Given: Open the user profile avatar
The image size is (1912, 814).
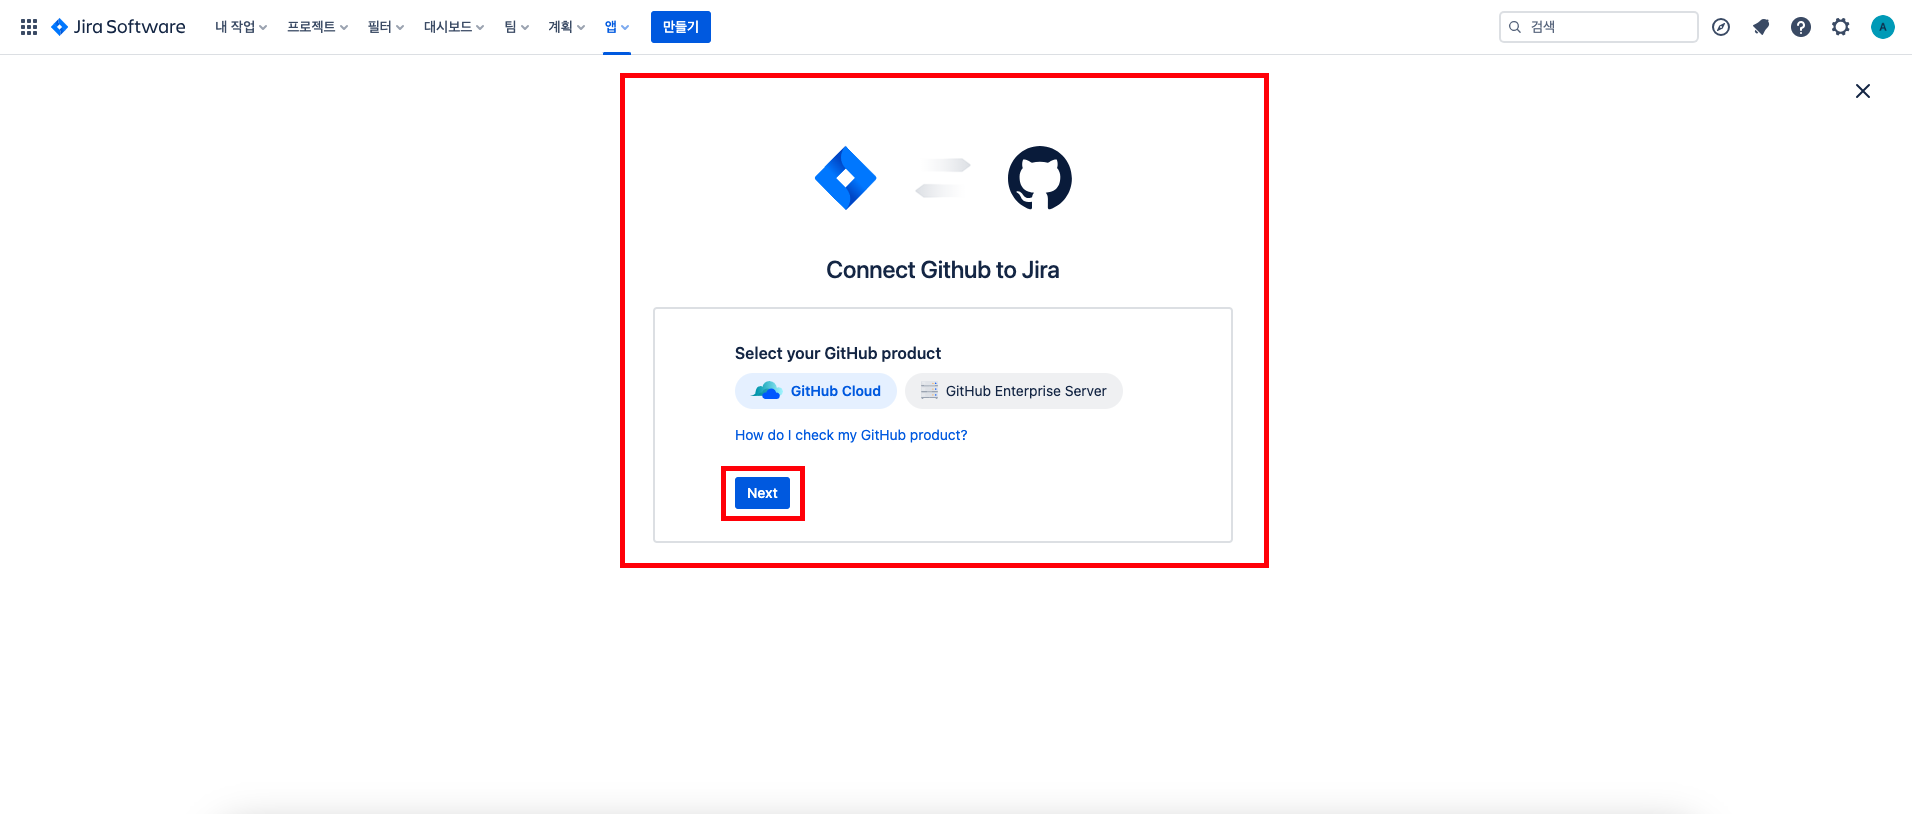Looking at the screenshot, I should [x=1883, y=27].
